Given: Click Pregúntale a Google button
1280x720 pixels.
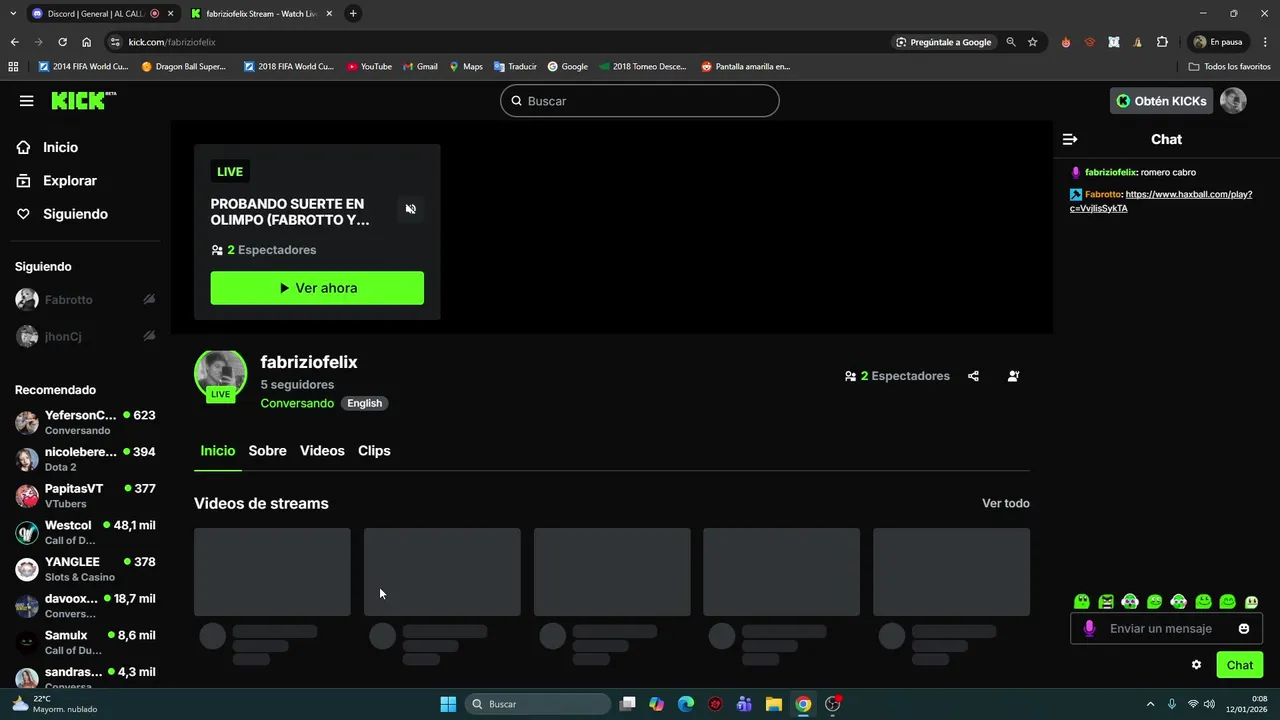Looking at the screenshot, I should pyautogui.click(x=945, y=42).
